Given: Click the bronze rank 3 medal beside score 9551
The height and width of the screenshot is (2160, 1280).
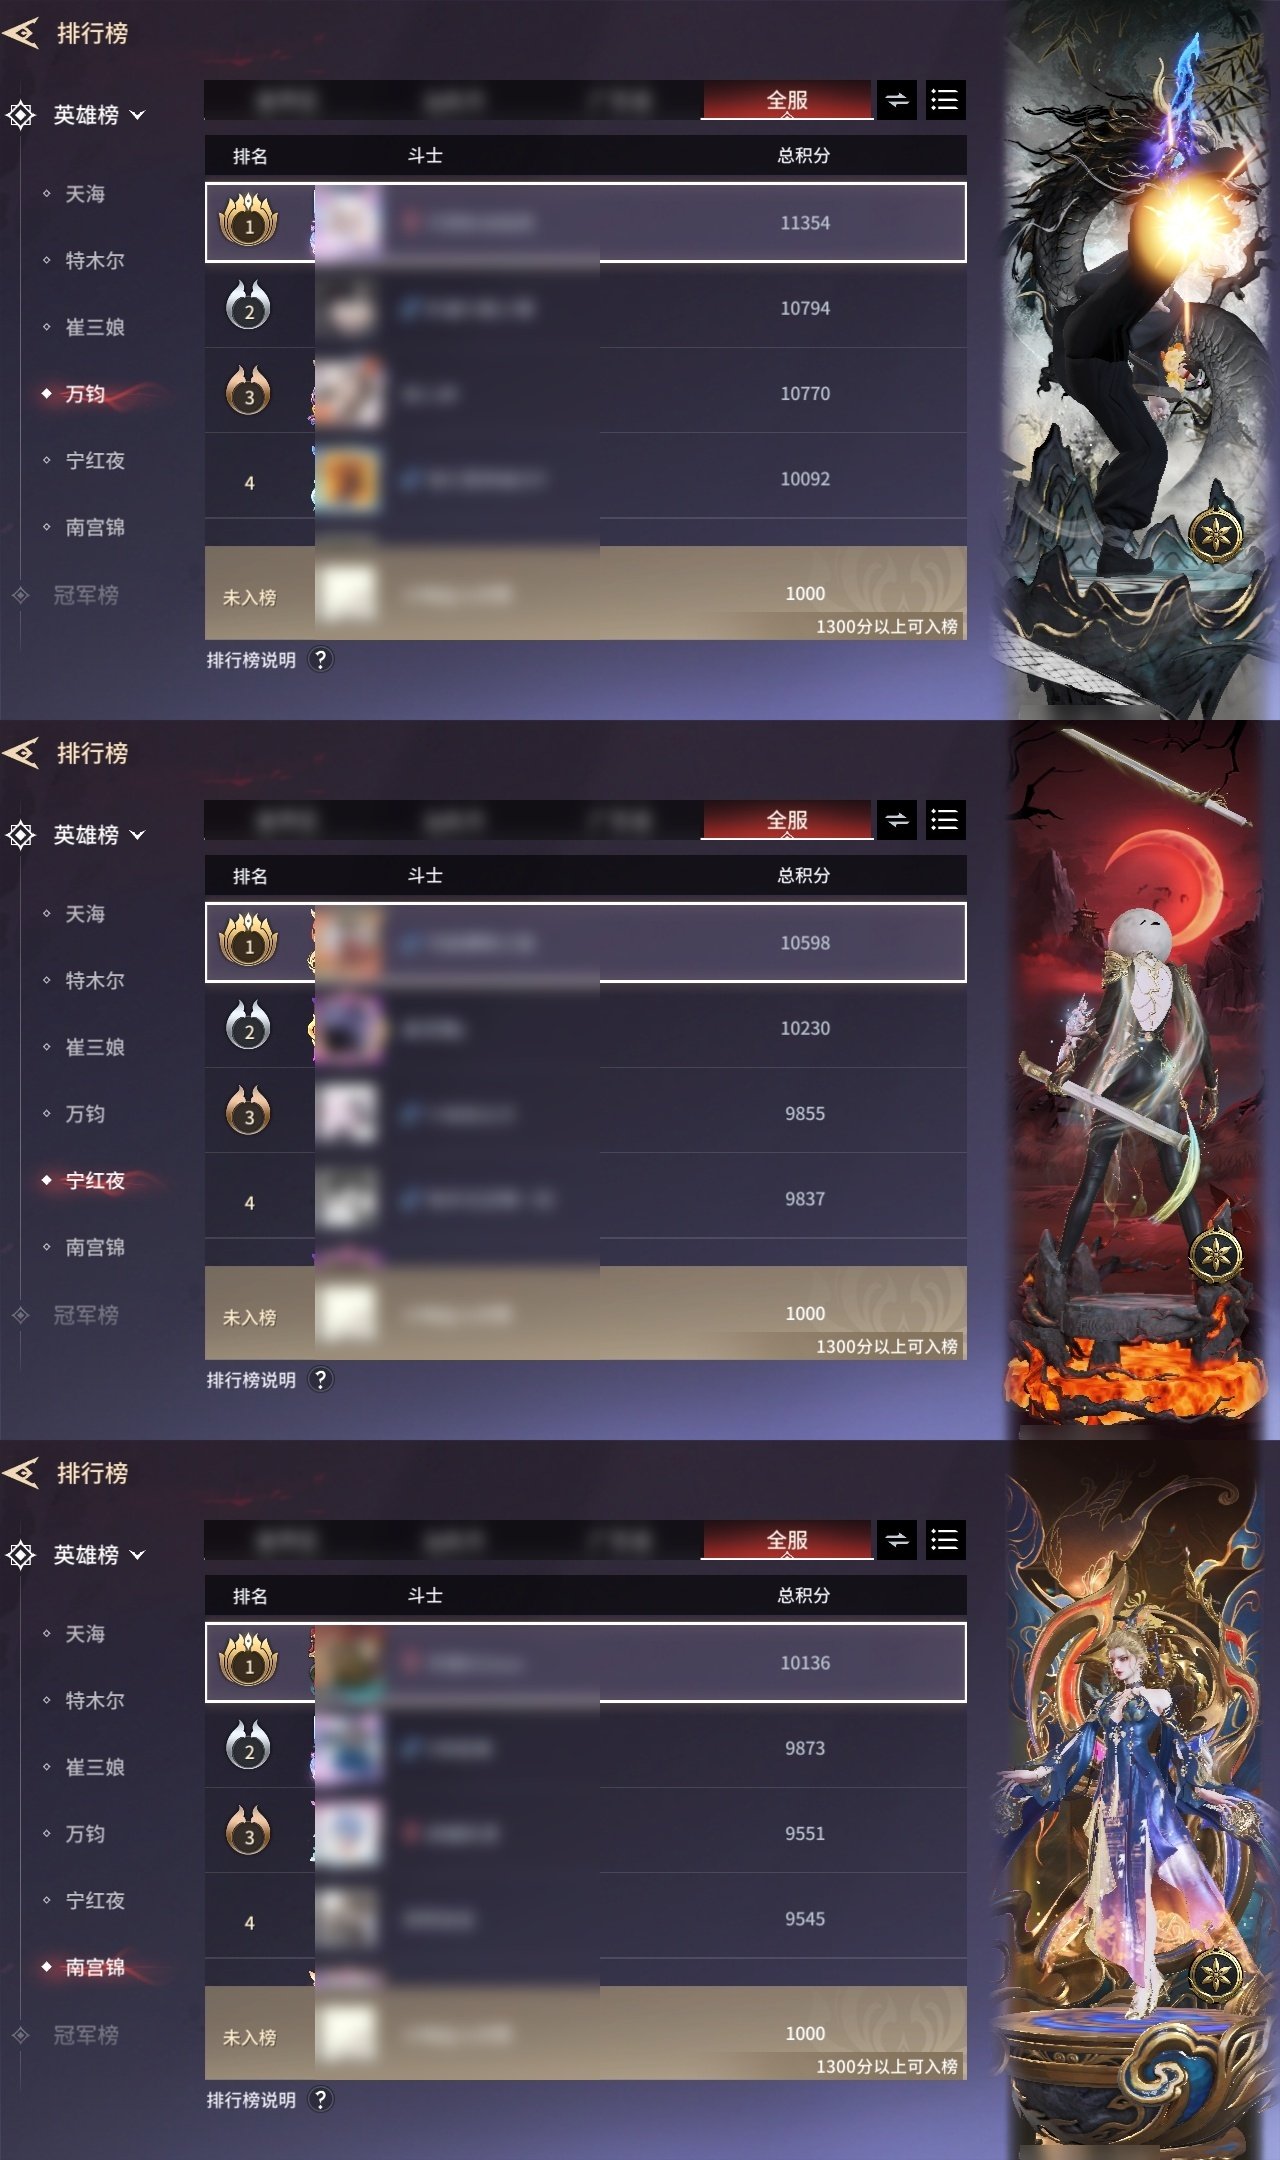Looking at the screenshot, I should click(x=248, y=1831).
